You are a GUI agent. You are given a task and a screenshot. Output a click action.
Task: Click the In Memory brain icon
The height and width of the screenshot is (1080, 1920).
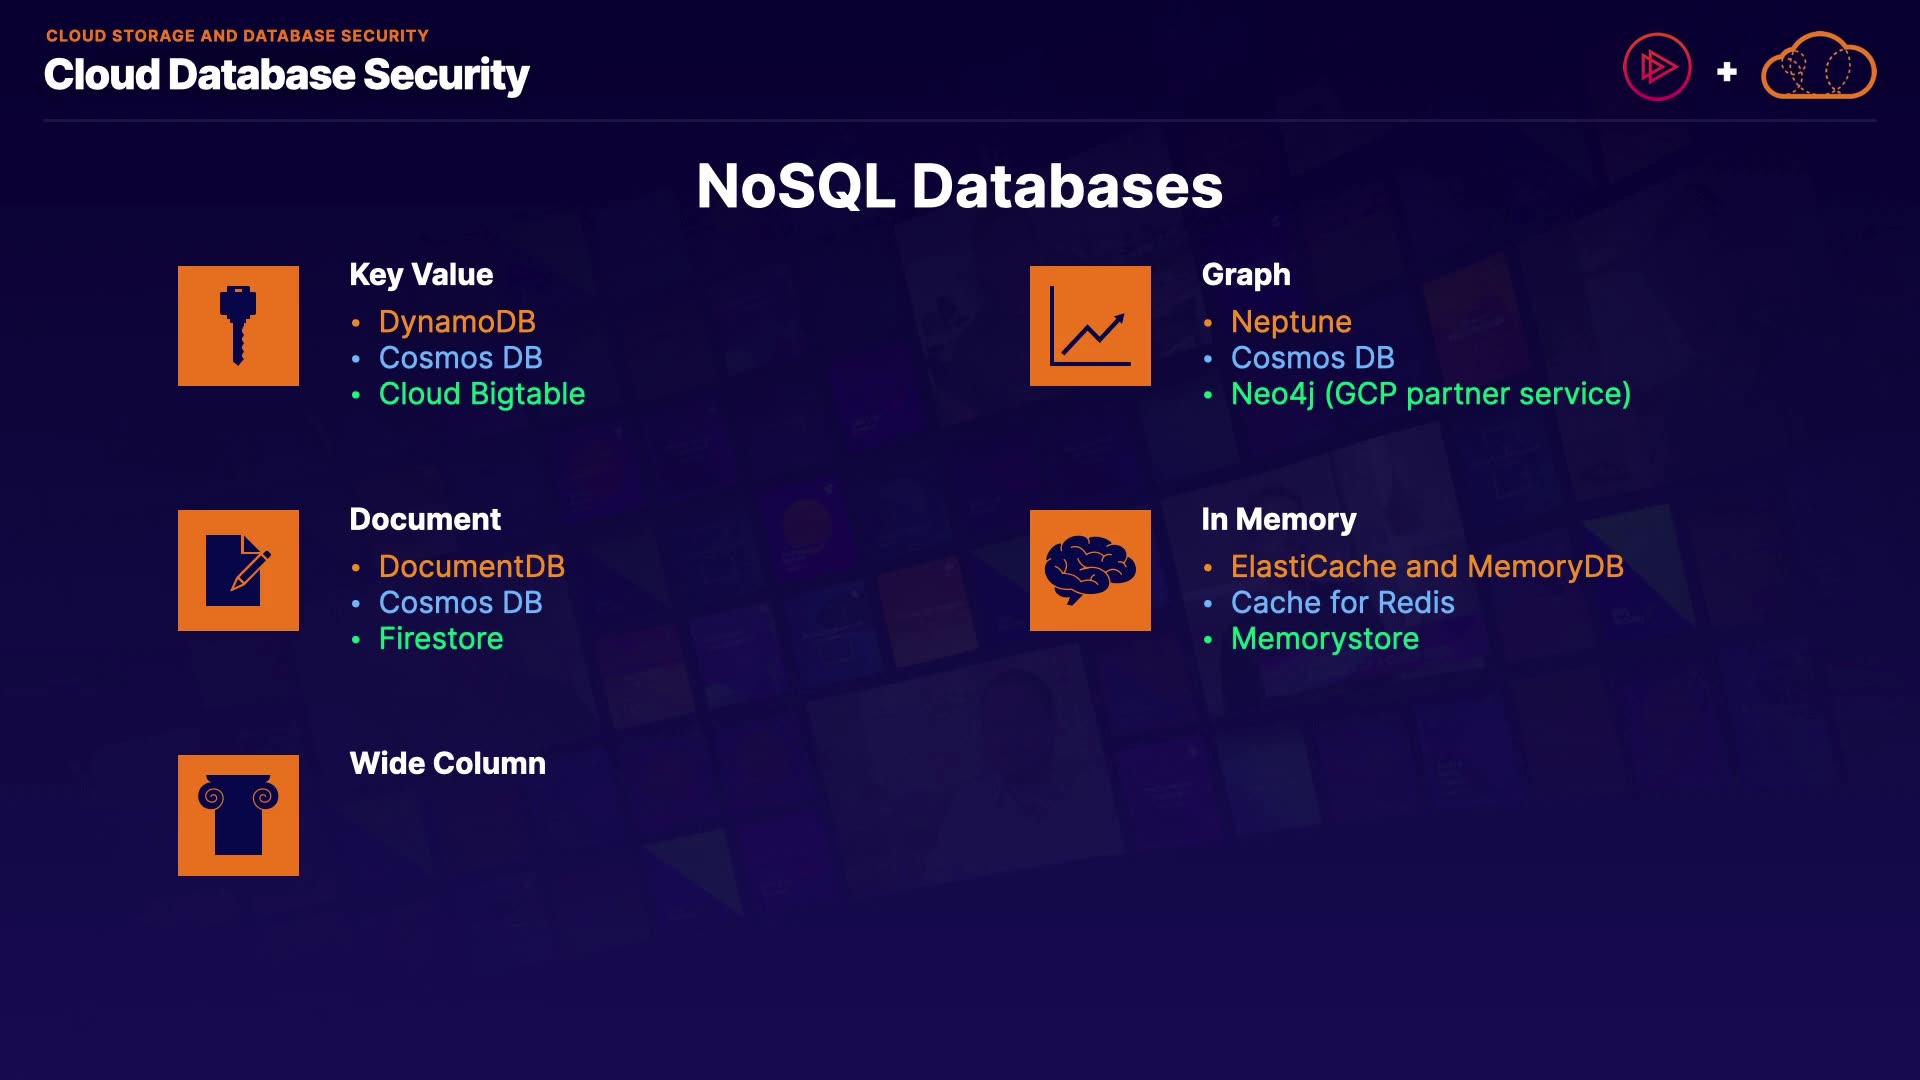point(1090,570)
